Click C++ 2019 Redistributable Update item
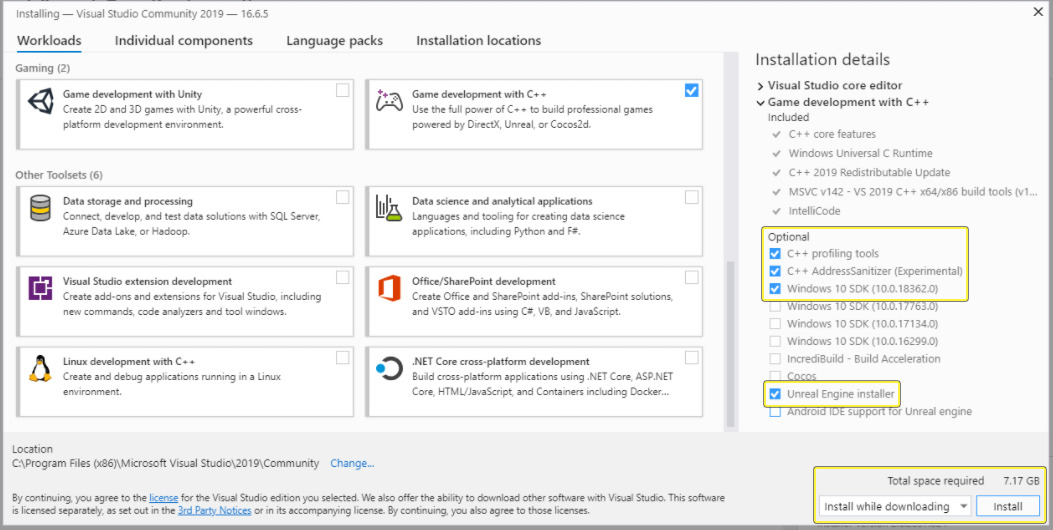 click(869, 173)
